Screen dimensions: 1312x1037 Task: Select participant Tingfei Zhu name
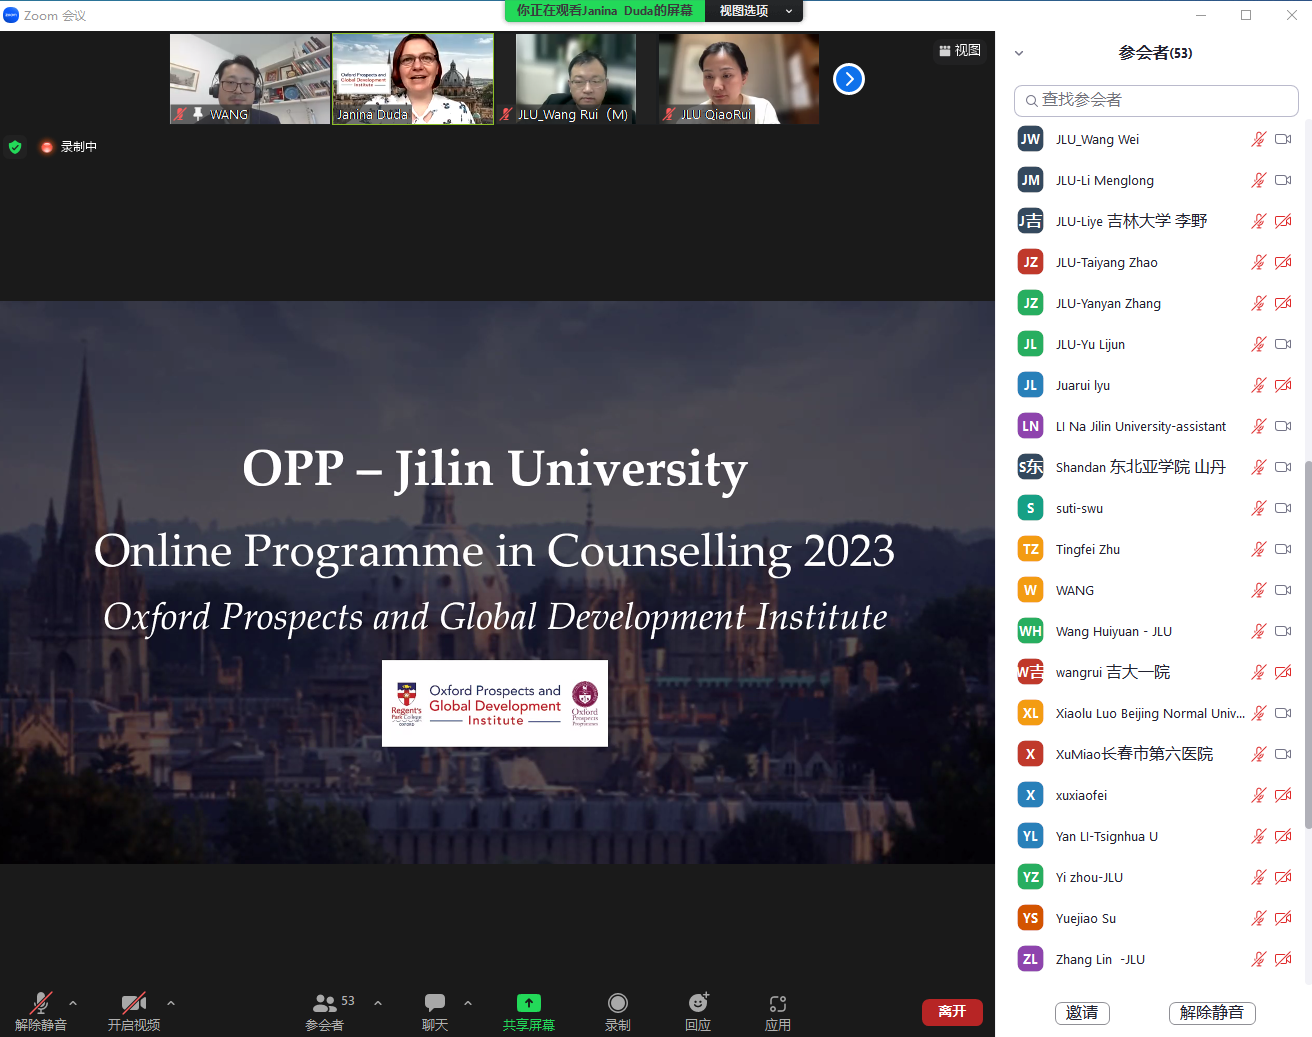1087,549
